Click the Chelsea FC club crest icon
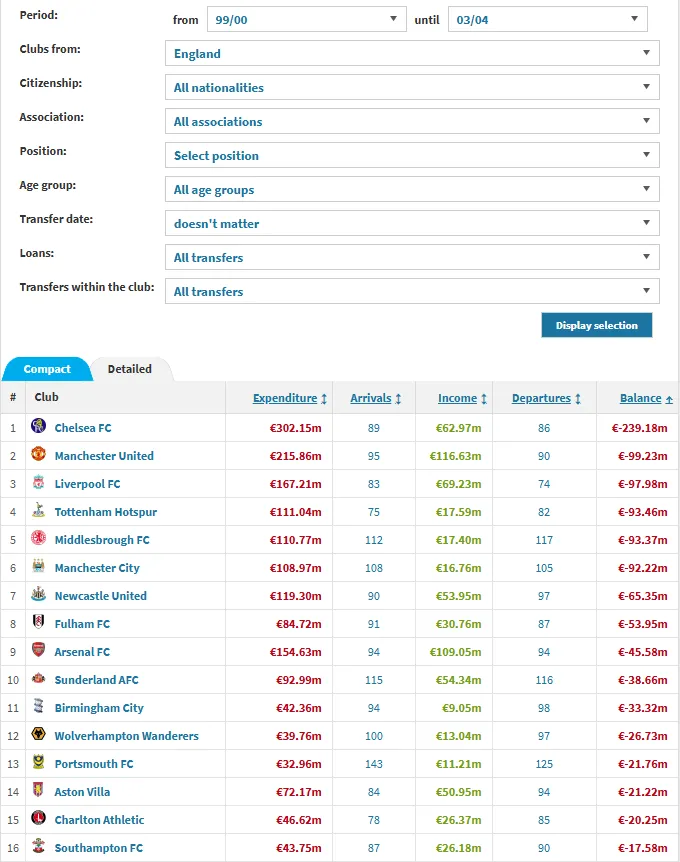 [x=38, y=427]
